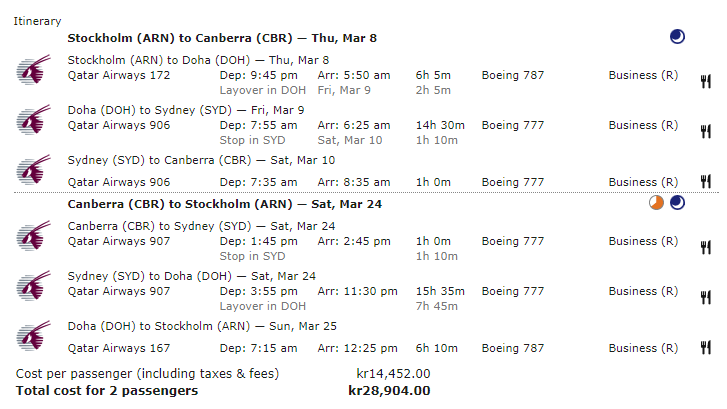The height and width of the screenshot is (409, 727).
Task: Click orange layover icon on return trip header
Action: pos(656,203)
